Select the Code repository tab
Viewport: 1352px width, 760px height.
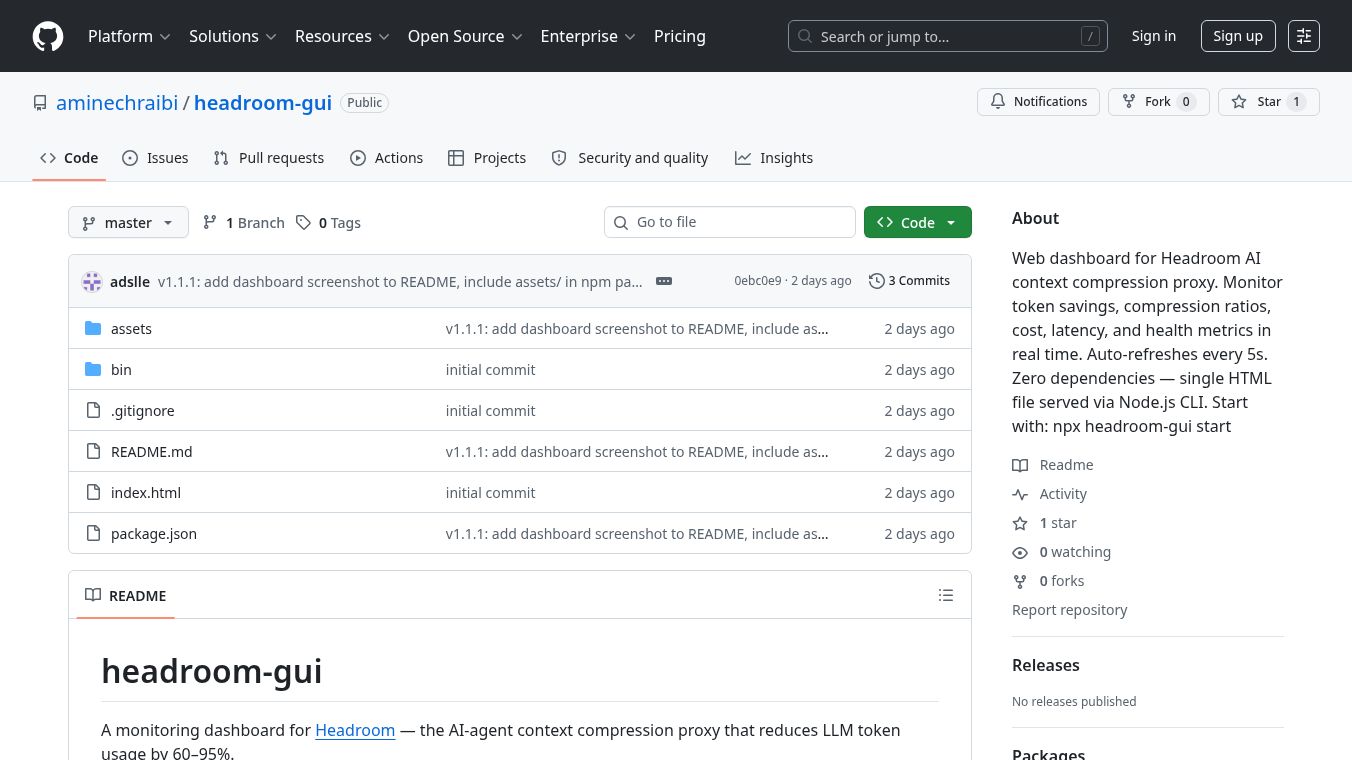pos(69,158)
